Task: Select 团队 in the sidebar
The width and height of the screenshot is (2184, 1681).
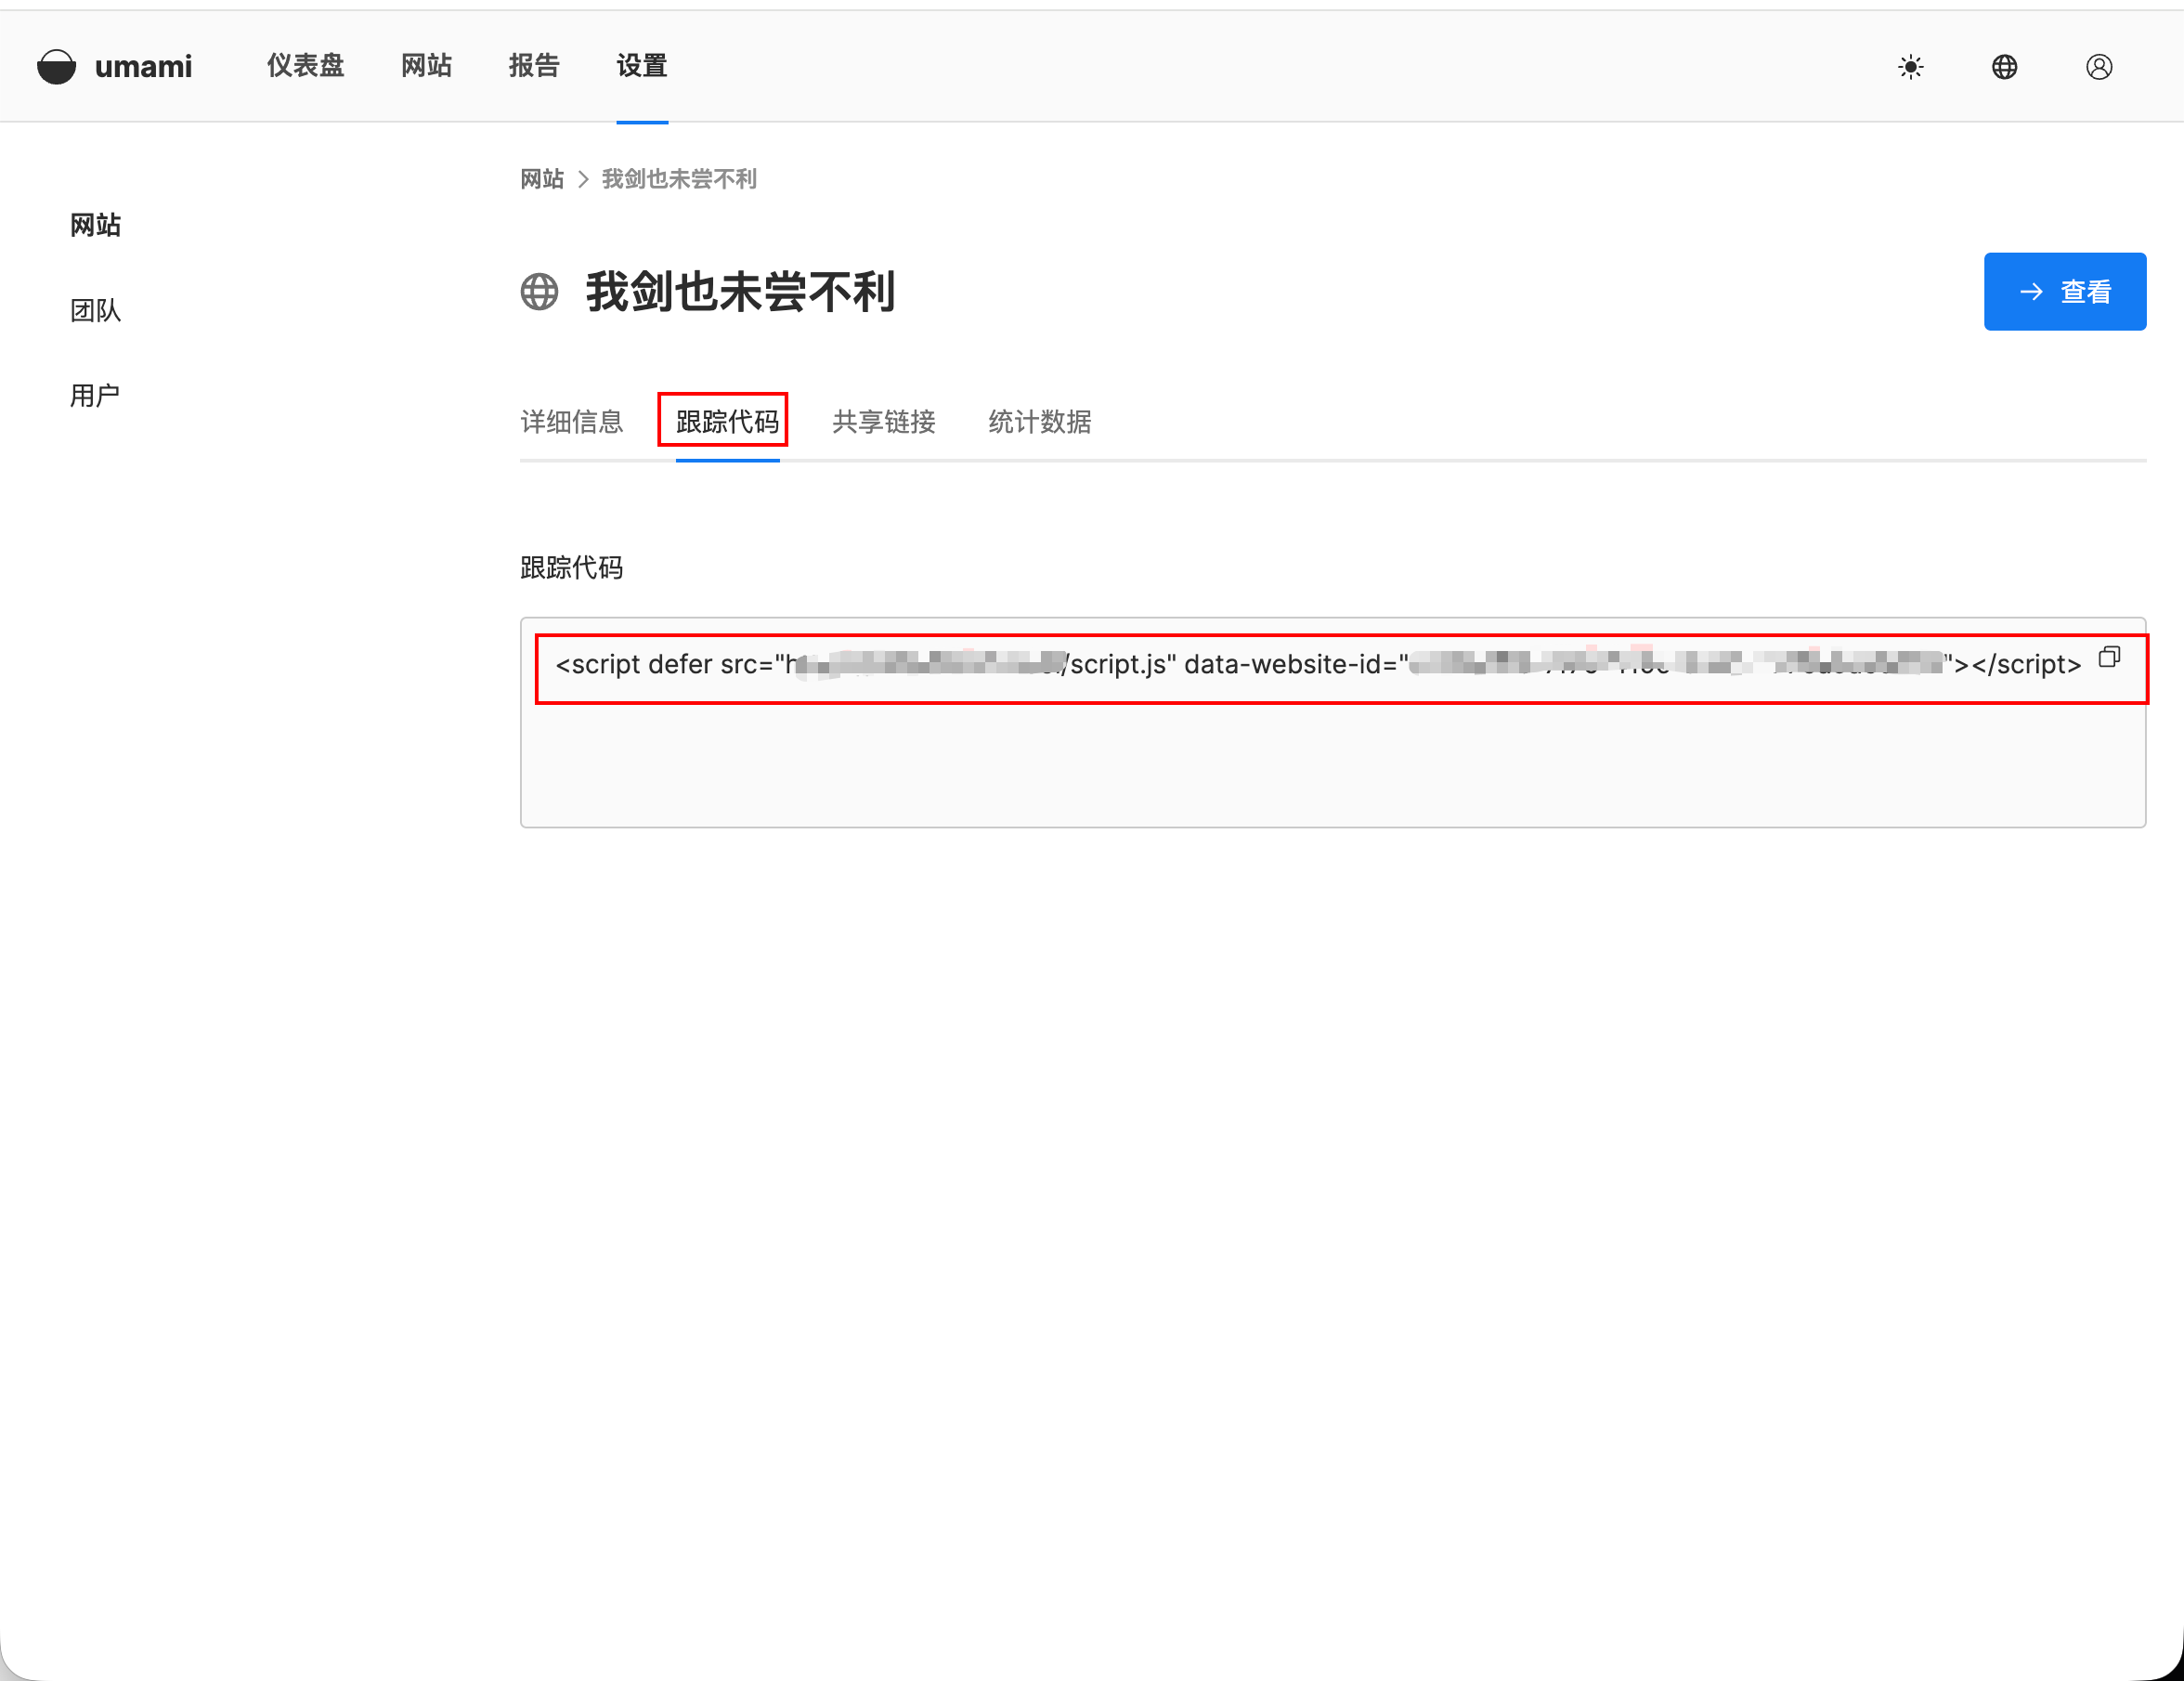Action: (95, 310)
